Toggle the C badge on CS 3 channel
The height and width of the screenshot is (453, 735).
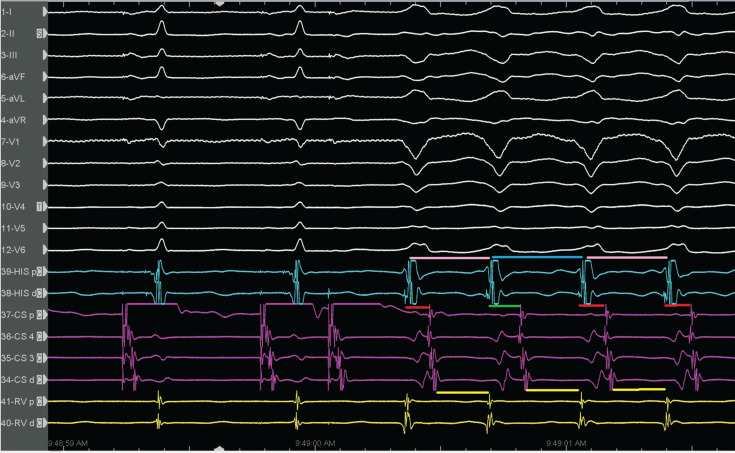(x=40, y=358)
